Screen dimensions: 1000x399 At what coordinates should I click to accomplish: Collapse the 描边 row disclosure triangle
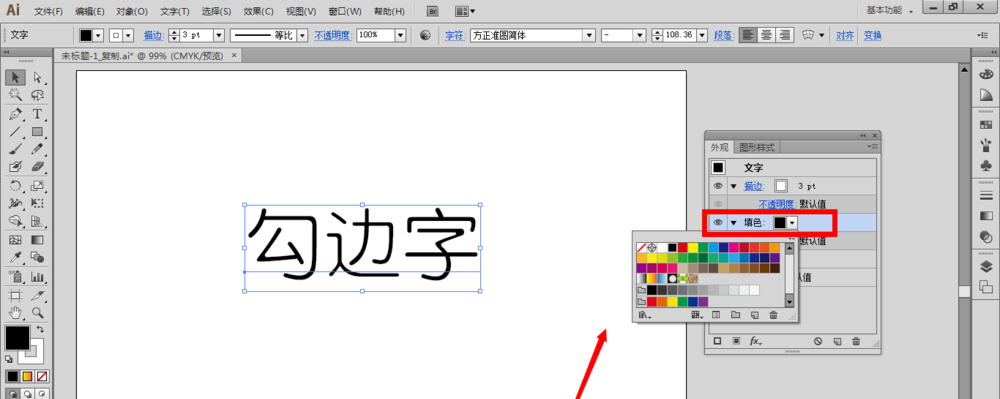[x=733, y=186]
